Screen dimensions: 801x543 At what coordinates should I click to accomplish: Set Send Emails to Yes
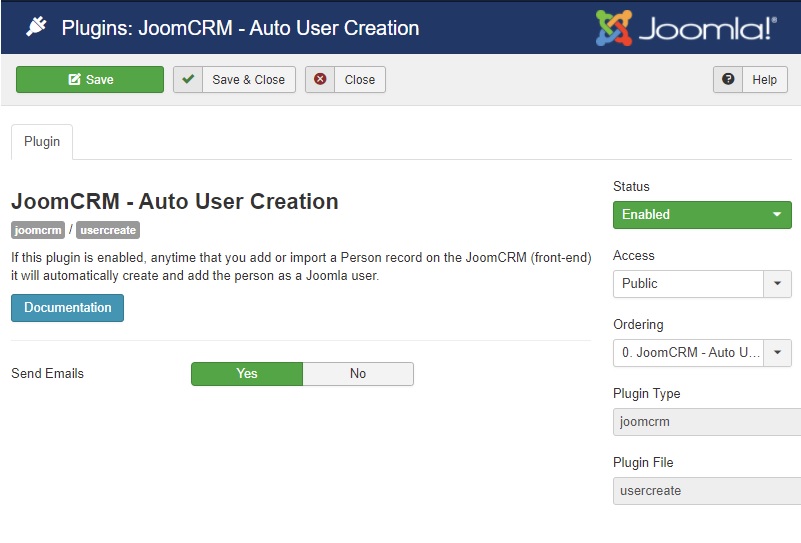247,373
